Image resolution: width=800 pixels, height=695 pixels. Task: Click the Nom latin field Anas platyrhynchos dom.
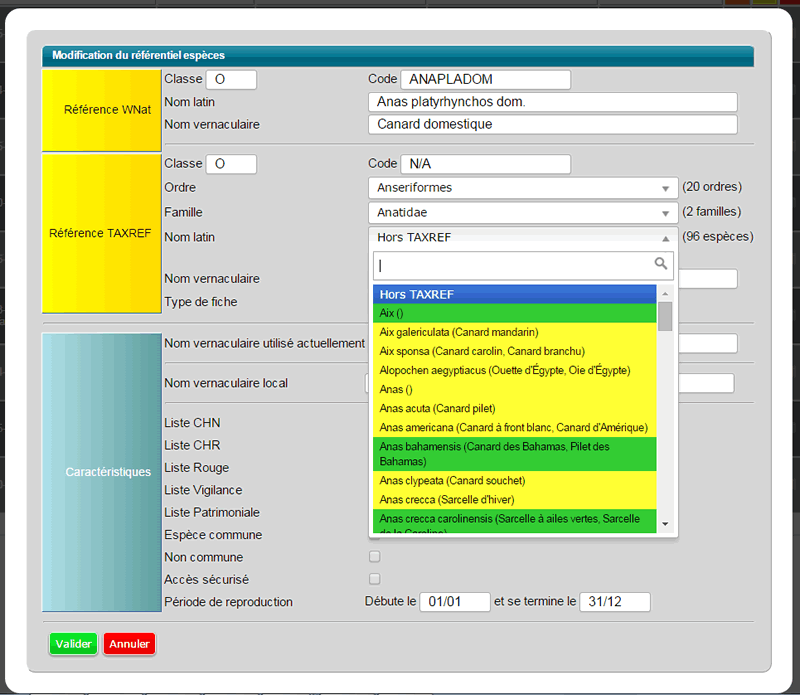point(553,102)
